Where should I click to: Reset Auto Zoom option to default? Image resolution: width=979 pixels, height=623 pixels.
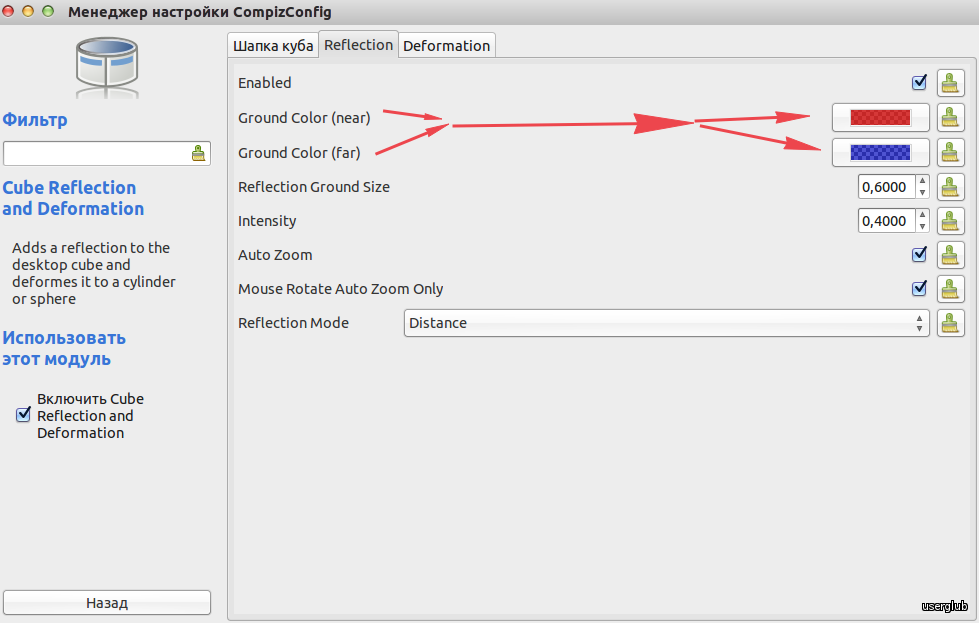point(950,255)
